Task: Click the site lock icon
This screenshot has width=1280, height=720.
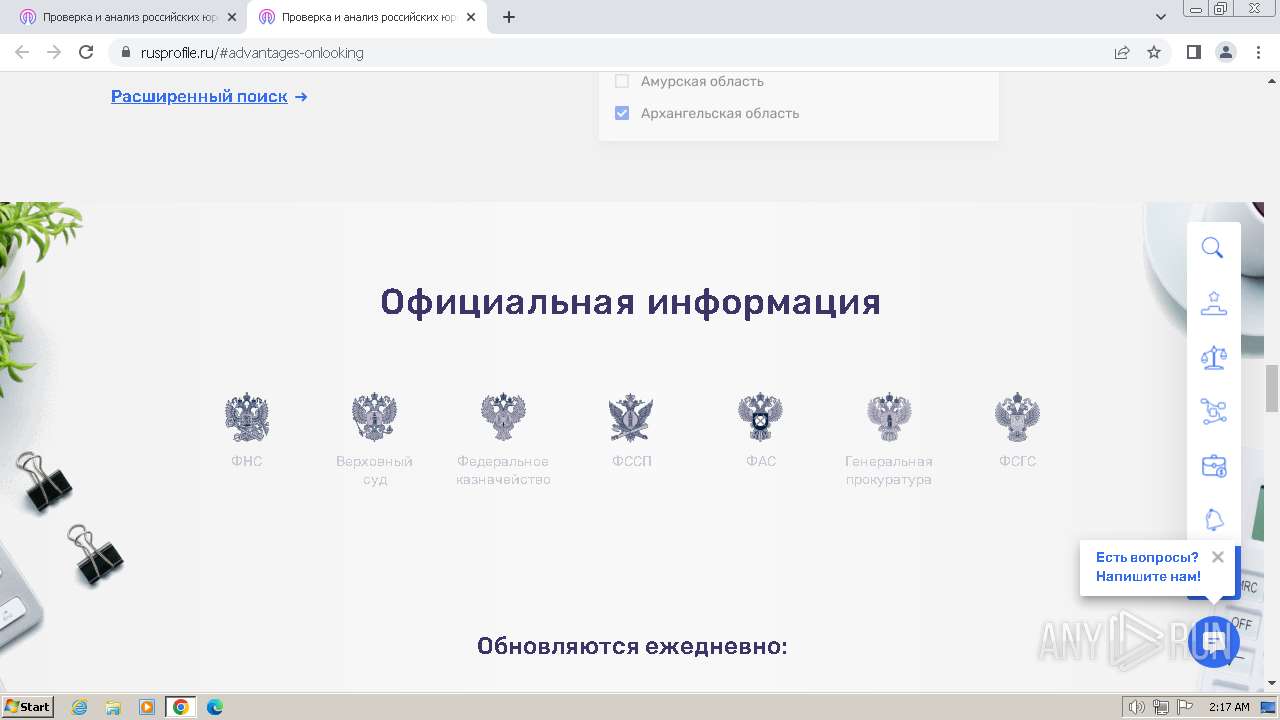Action: pos(126,53)
